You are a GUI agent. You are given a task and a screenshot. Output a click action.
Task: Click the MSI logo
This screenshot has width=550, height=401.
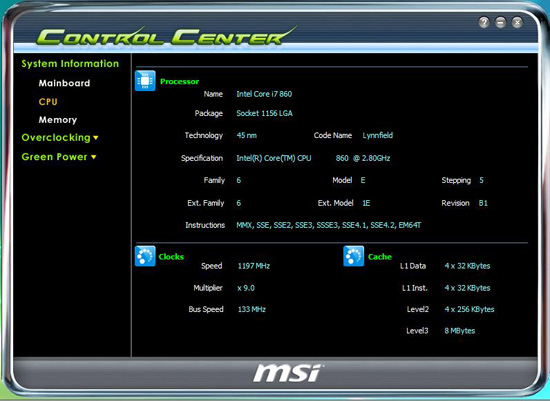288,373
